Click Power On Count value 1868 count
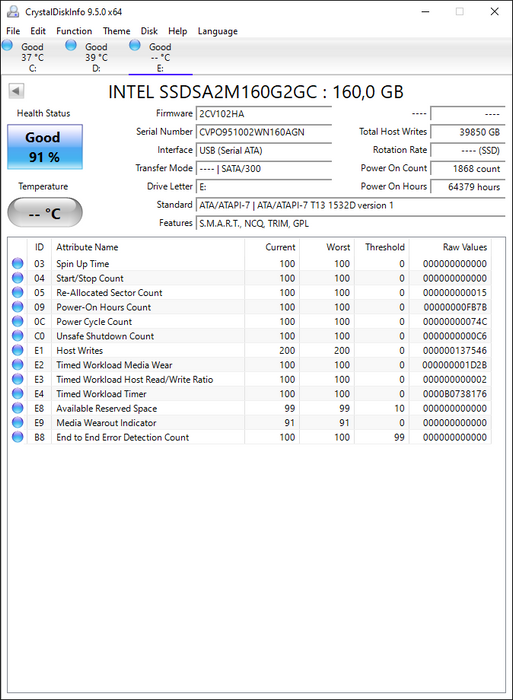 click(x=467, y=169)
